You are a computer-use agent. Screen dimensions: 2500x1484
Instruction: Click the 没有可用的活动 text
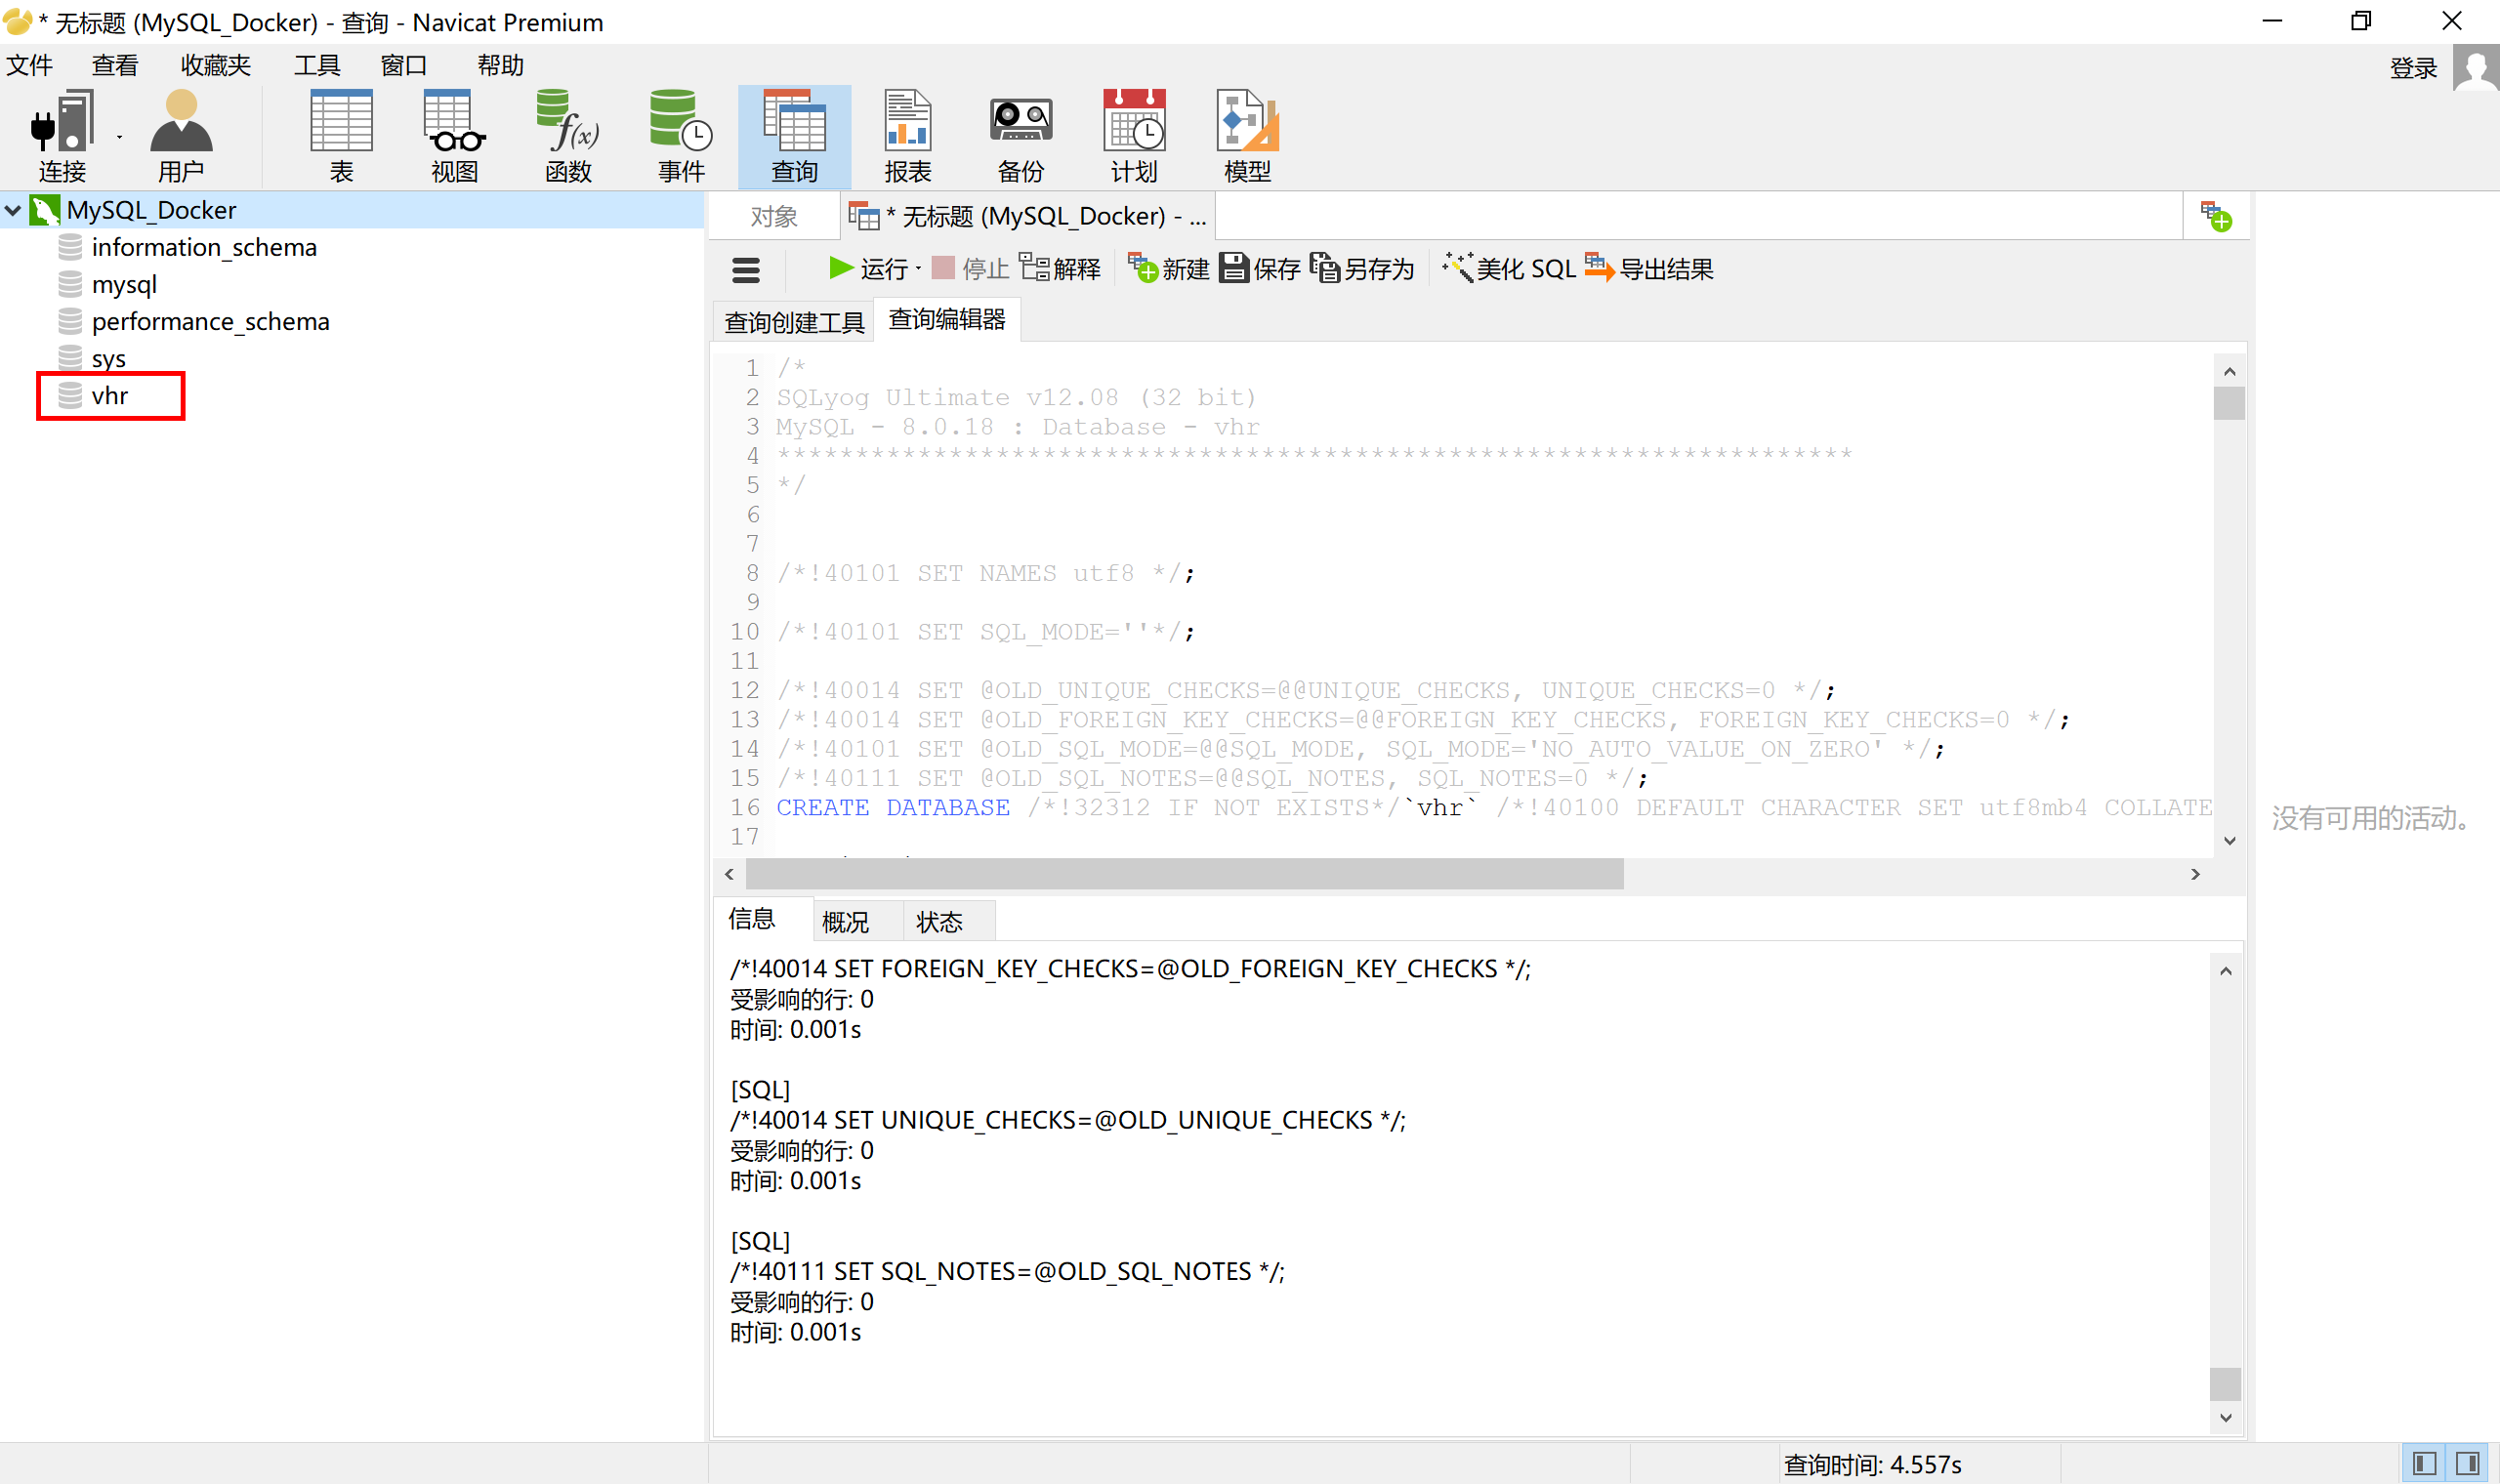(2372, 818)
